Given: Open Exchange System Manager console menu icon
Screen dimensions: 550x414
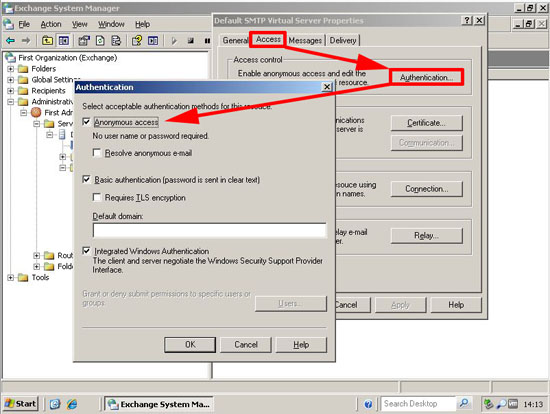Looking at the screenshot, I should 8,24.
